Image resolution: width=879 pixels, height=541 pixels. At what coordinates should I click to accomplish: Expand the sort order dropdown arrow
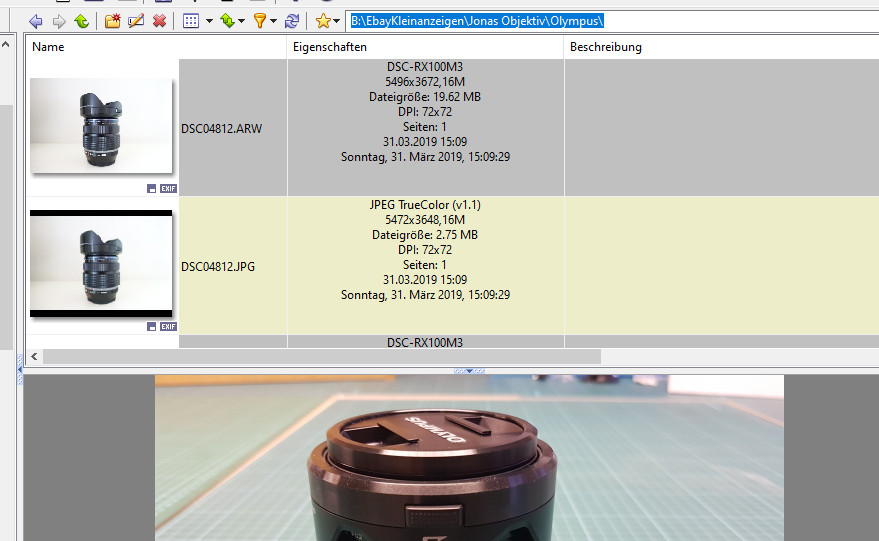click(242, 21)
